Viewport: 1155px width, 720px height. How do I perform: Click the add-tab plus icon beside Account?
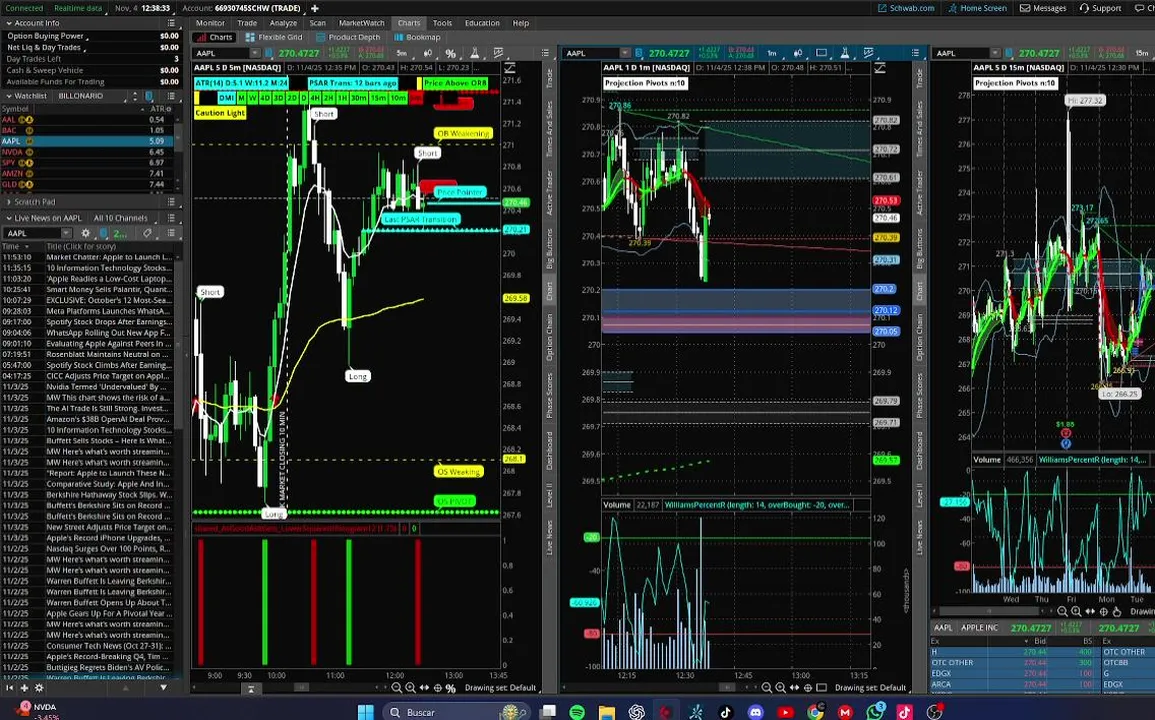click(315, 8)
